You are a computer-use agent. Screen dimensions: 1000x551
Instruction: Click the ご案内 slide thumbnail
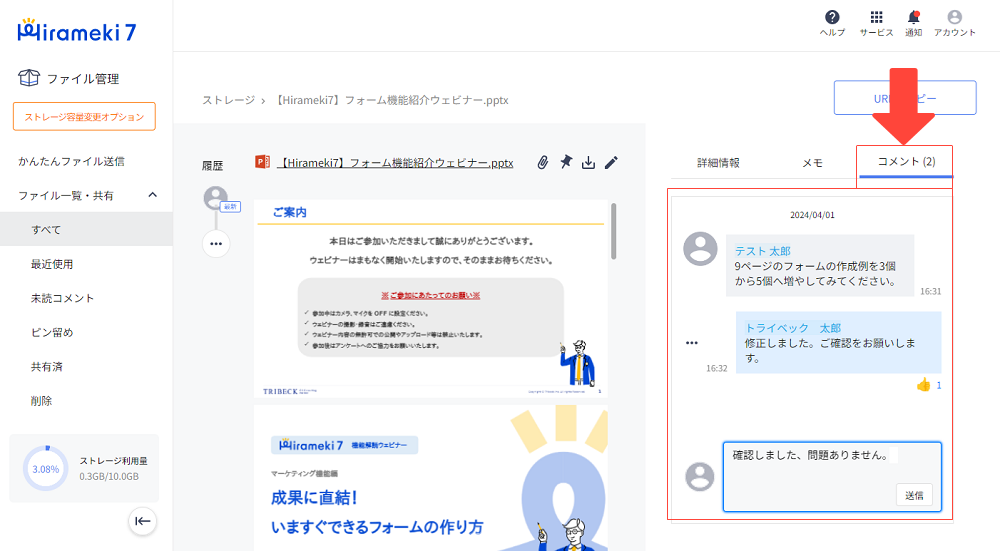click(430, 298)
